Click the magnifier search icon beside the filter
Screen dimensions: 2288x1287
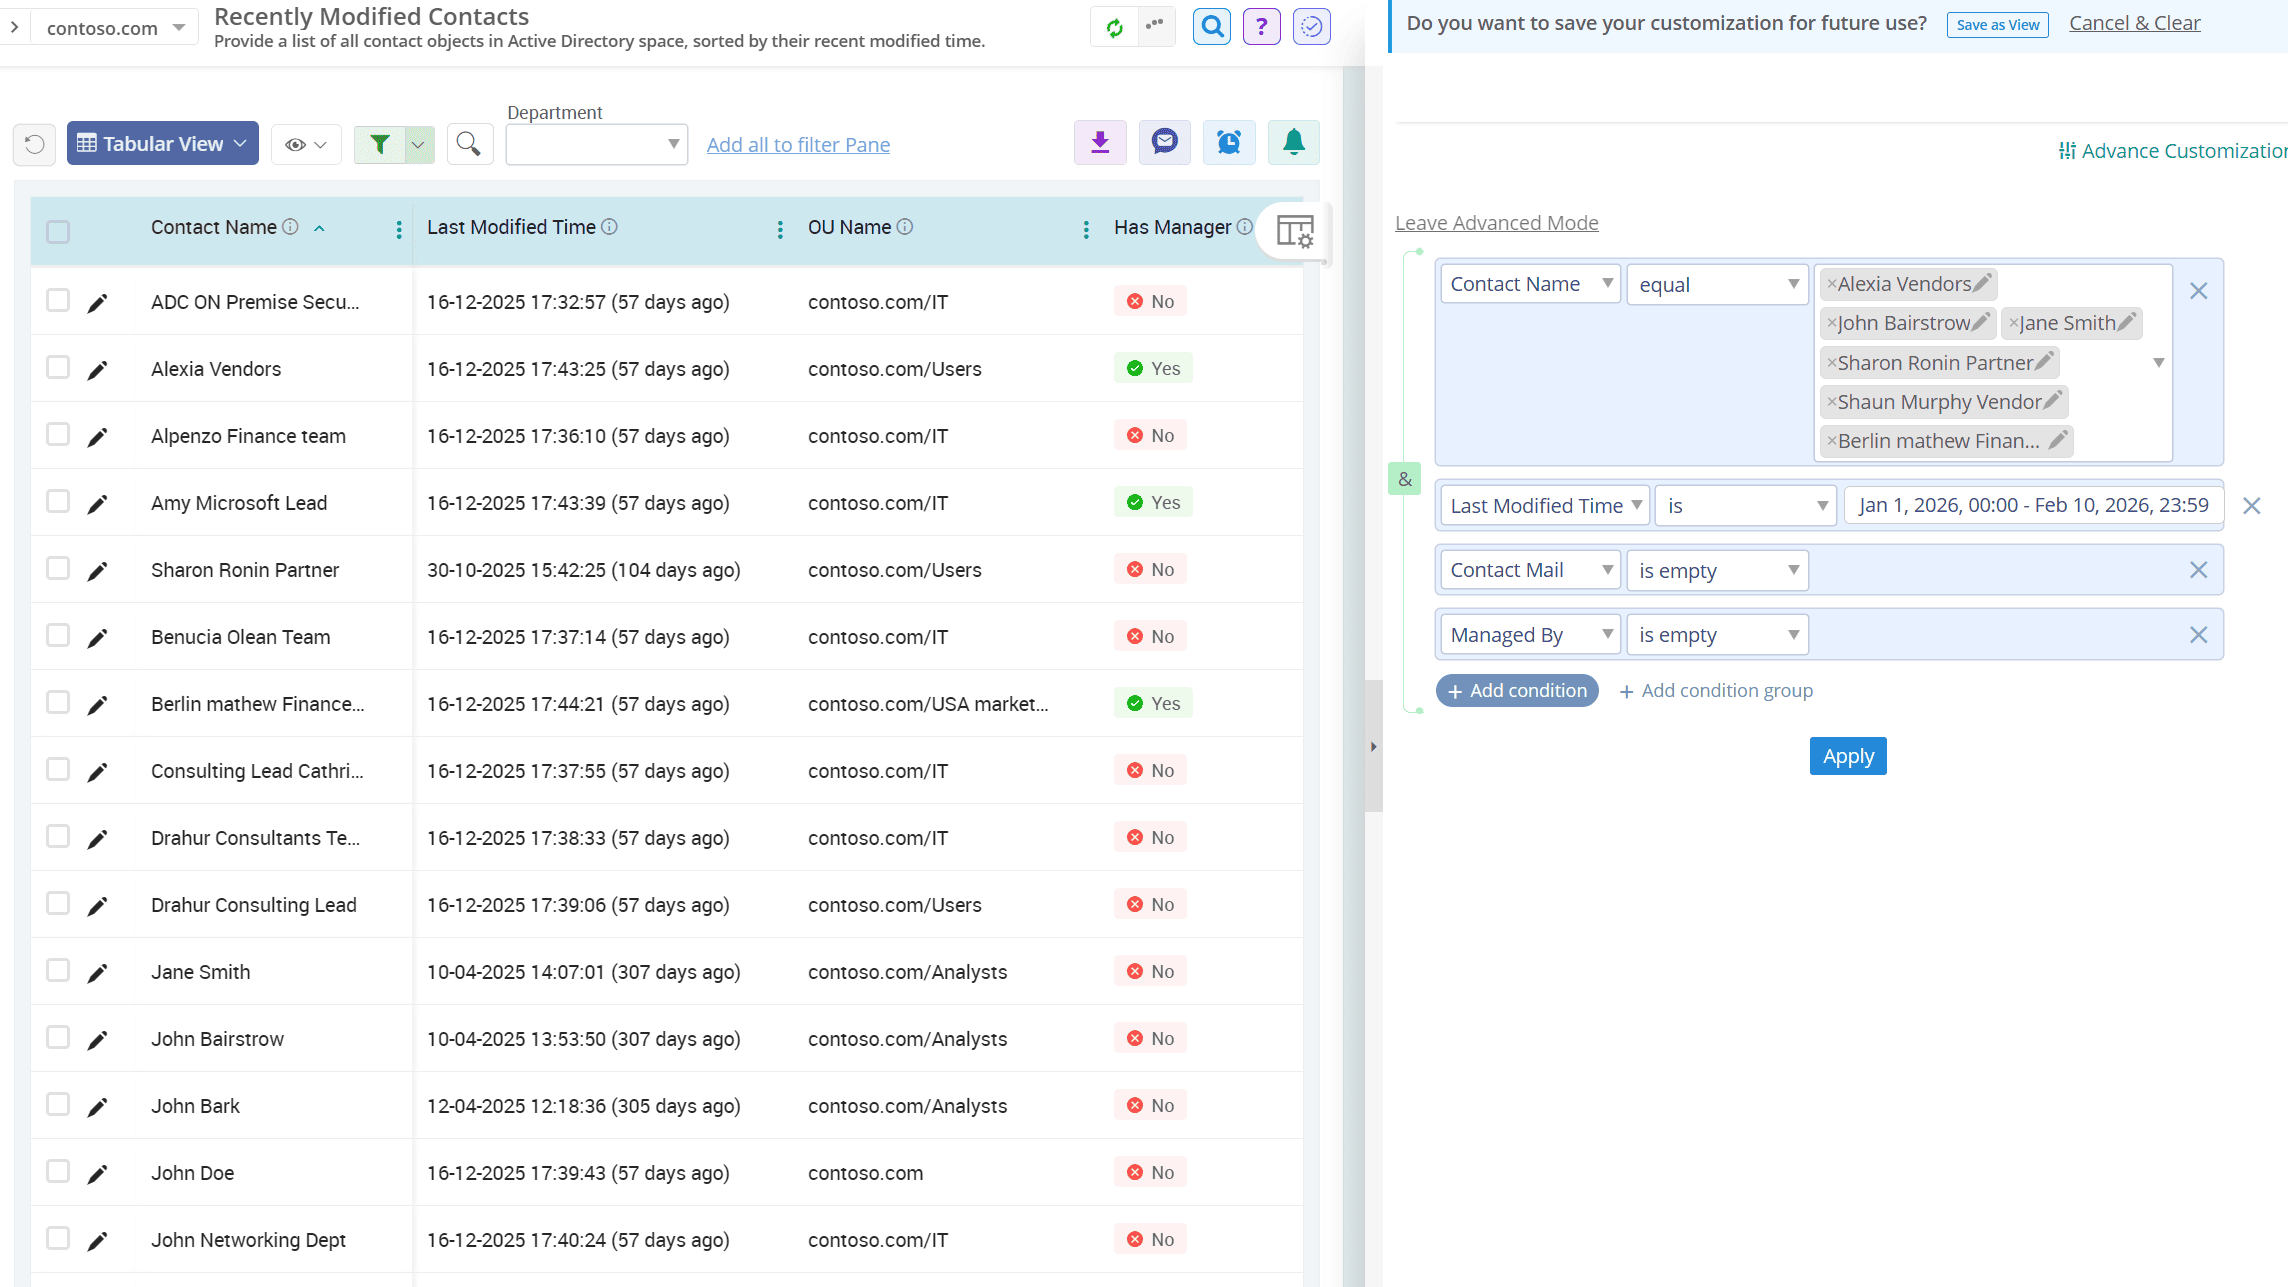click(468, 144)
